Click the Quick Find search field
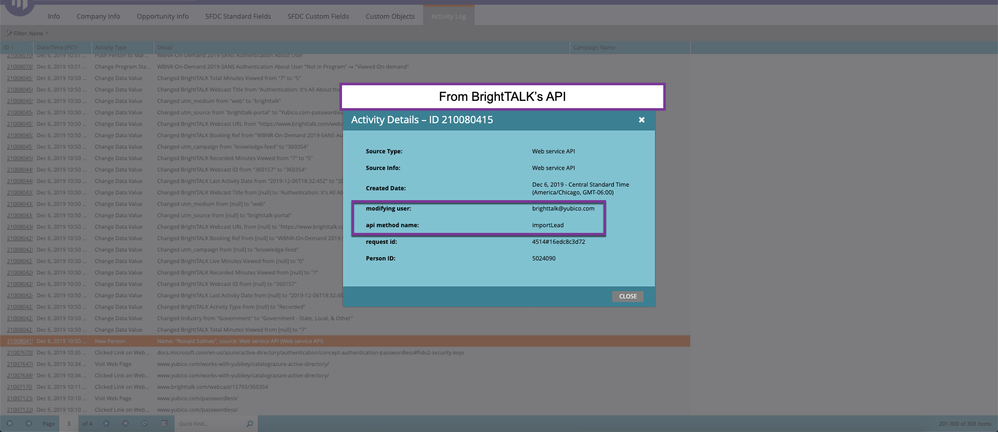The height and width of the screenshot is (432, 998). coord(210,424)
